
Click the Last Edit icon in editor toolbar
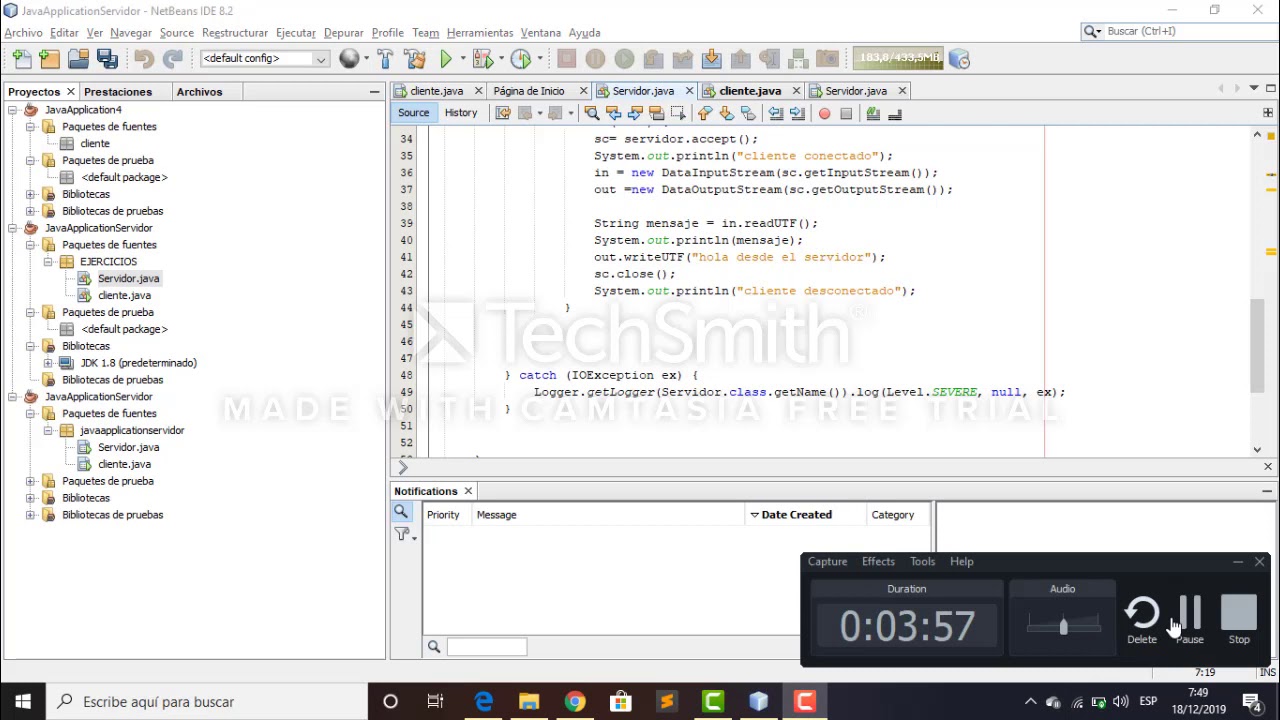[x=502, y=113]
